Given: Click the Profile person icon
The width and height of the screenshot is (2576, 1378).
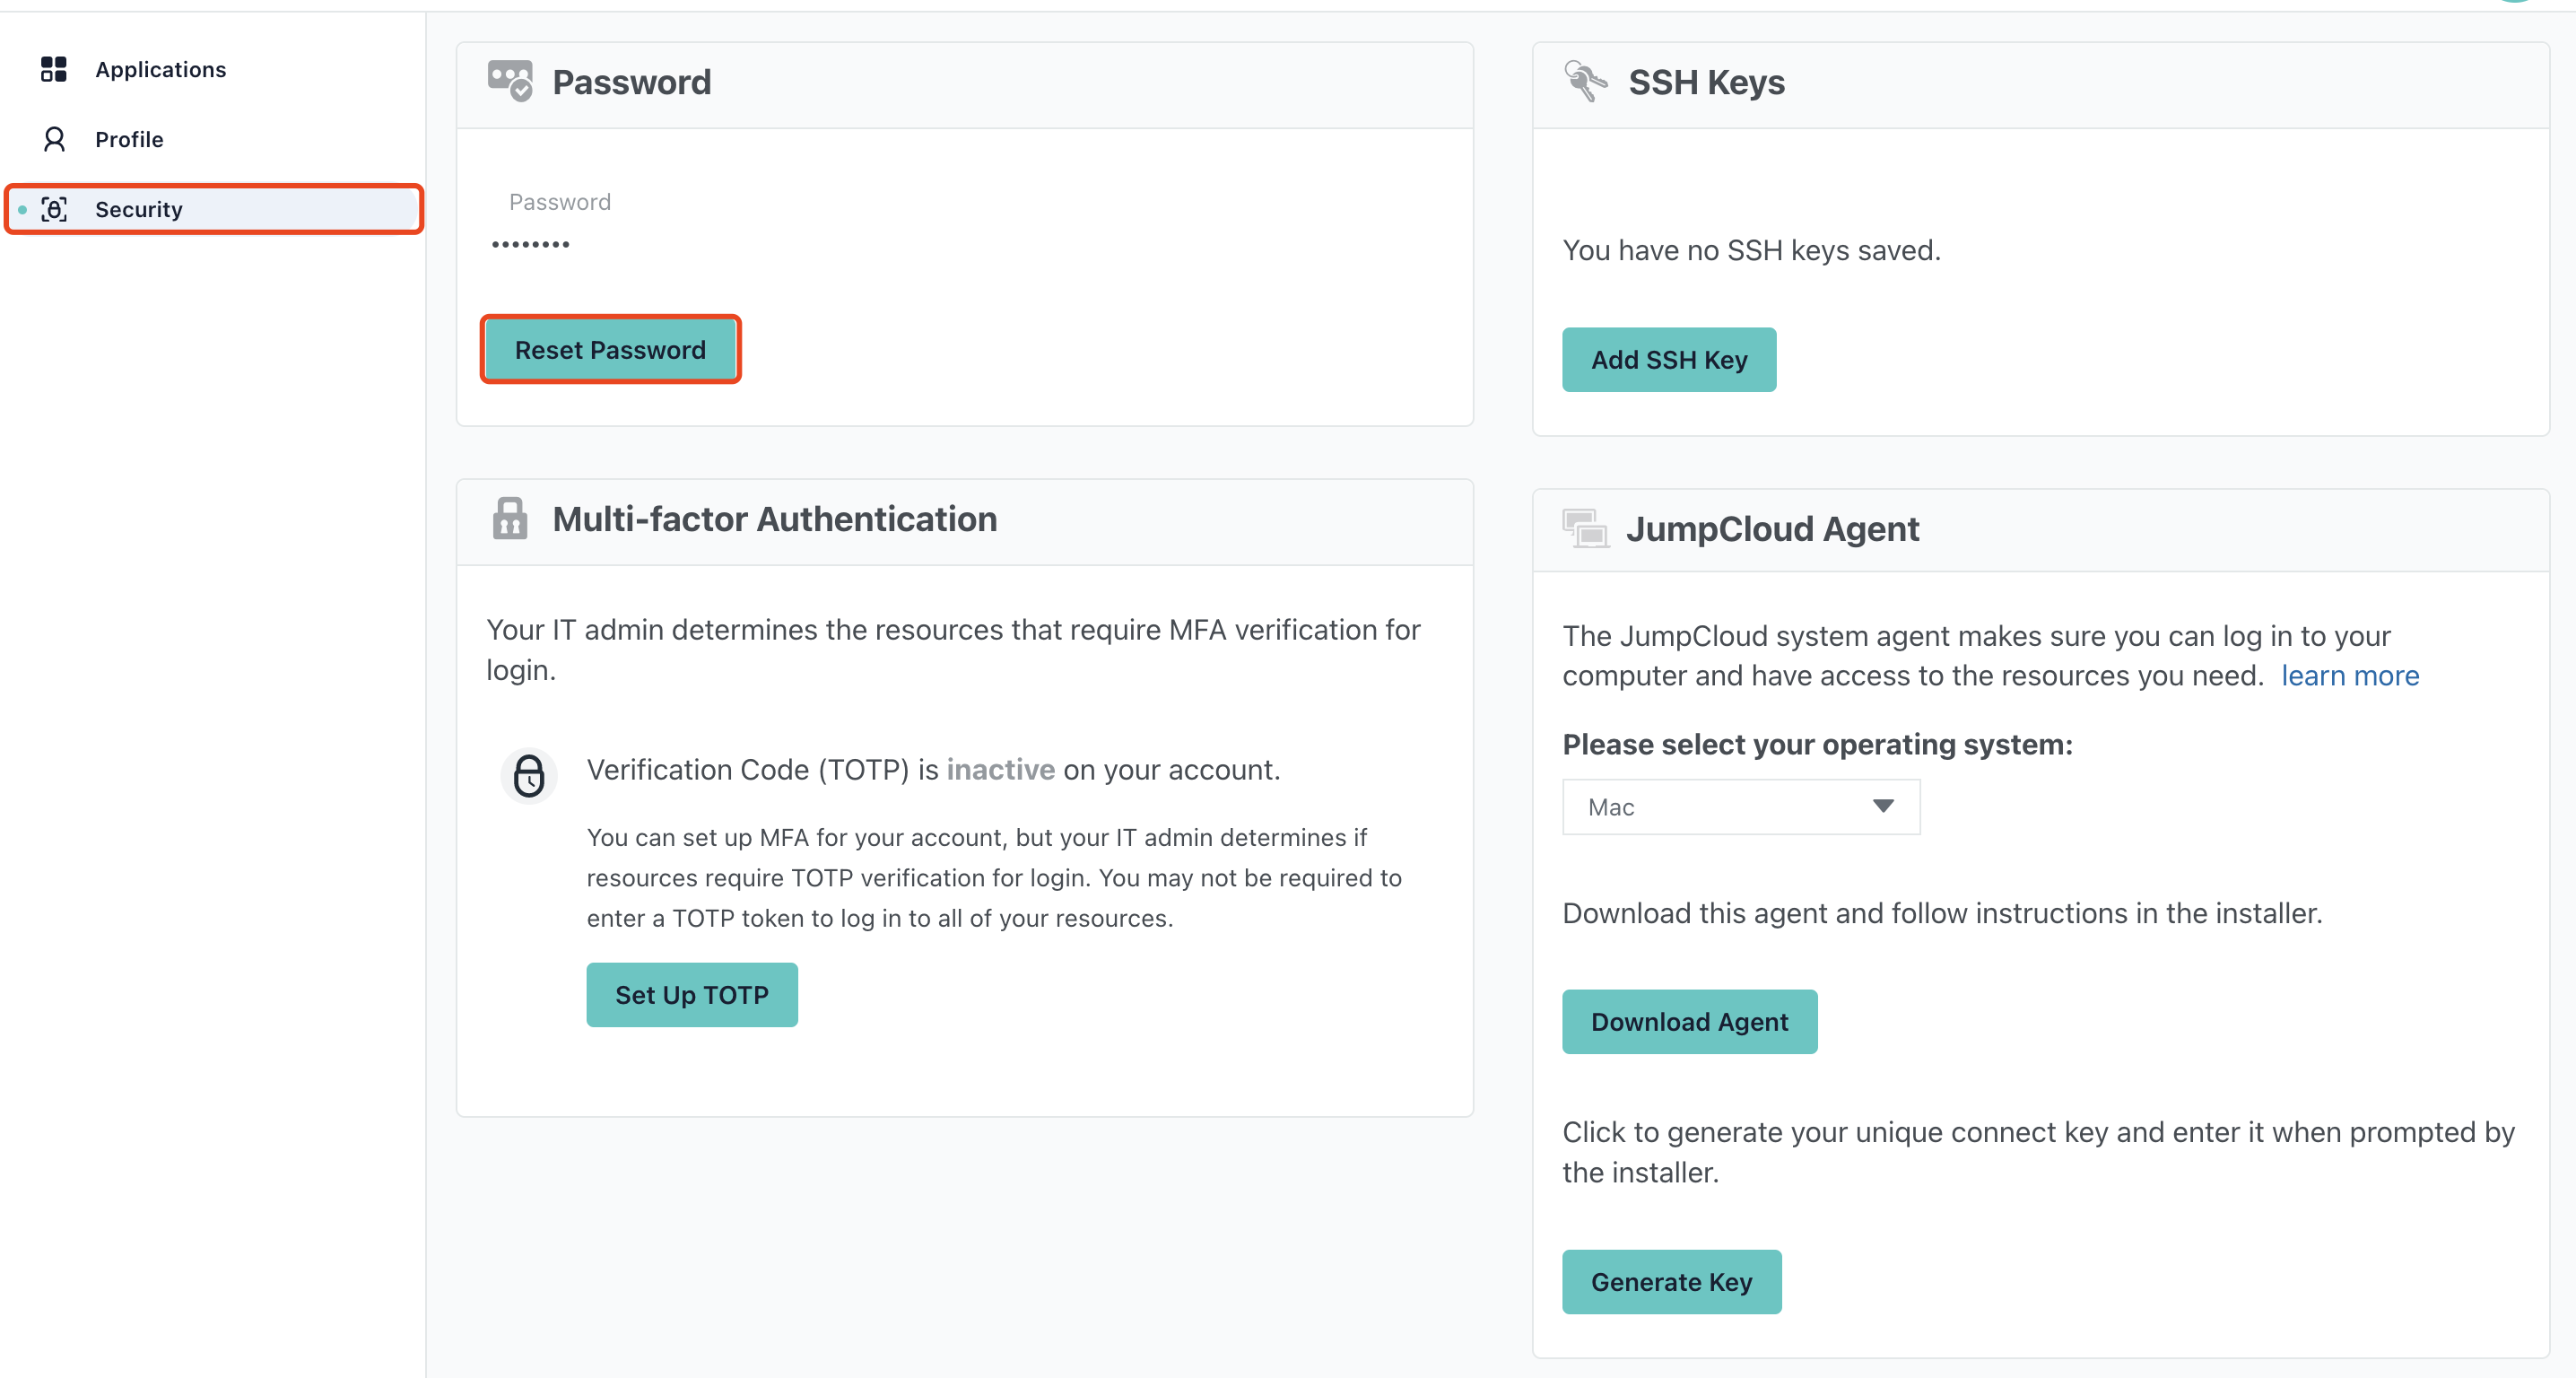Looking at the screenshot, I should pos(54,139).
